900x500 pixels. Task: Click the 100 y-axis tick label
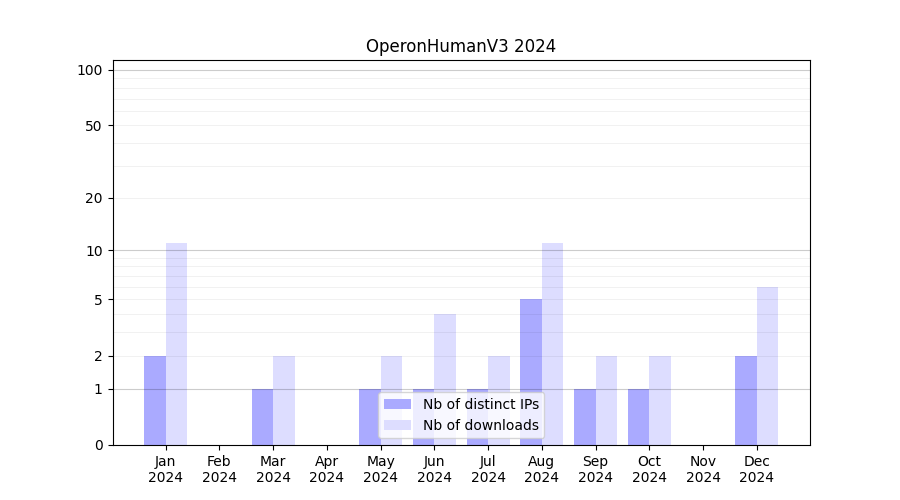click(x=90, y=70)
